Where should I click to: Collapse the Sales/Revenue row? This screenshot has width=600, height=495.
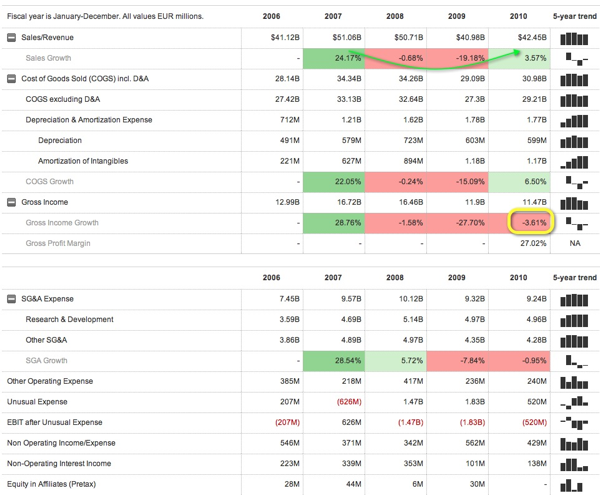(x=11, y=37)
